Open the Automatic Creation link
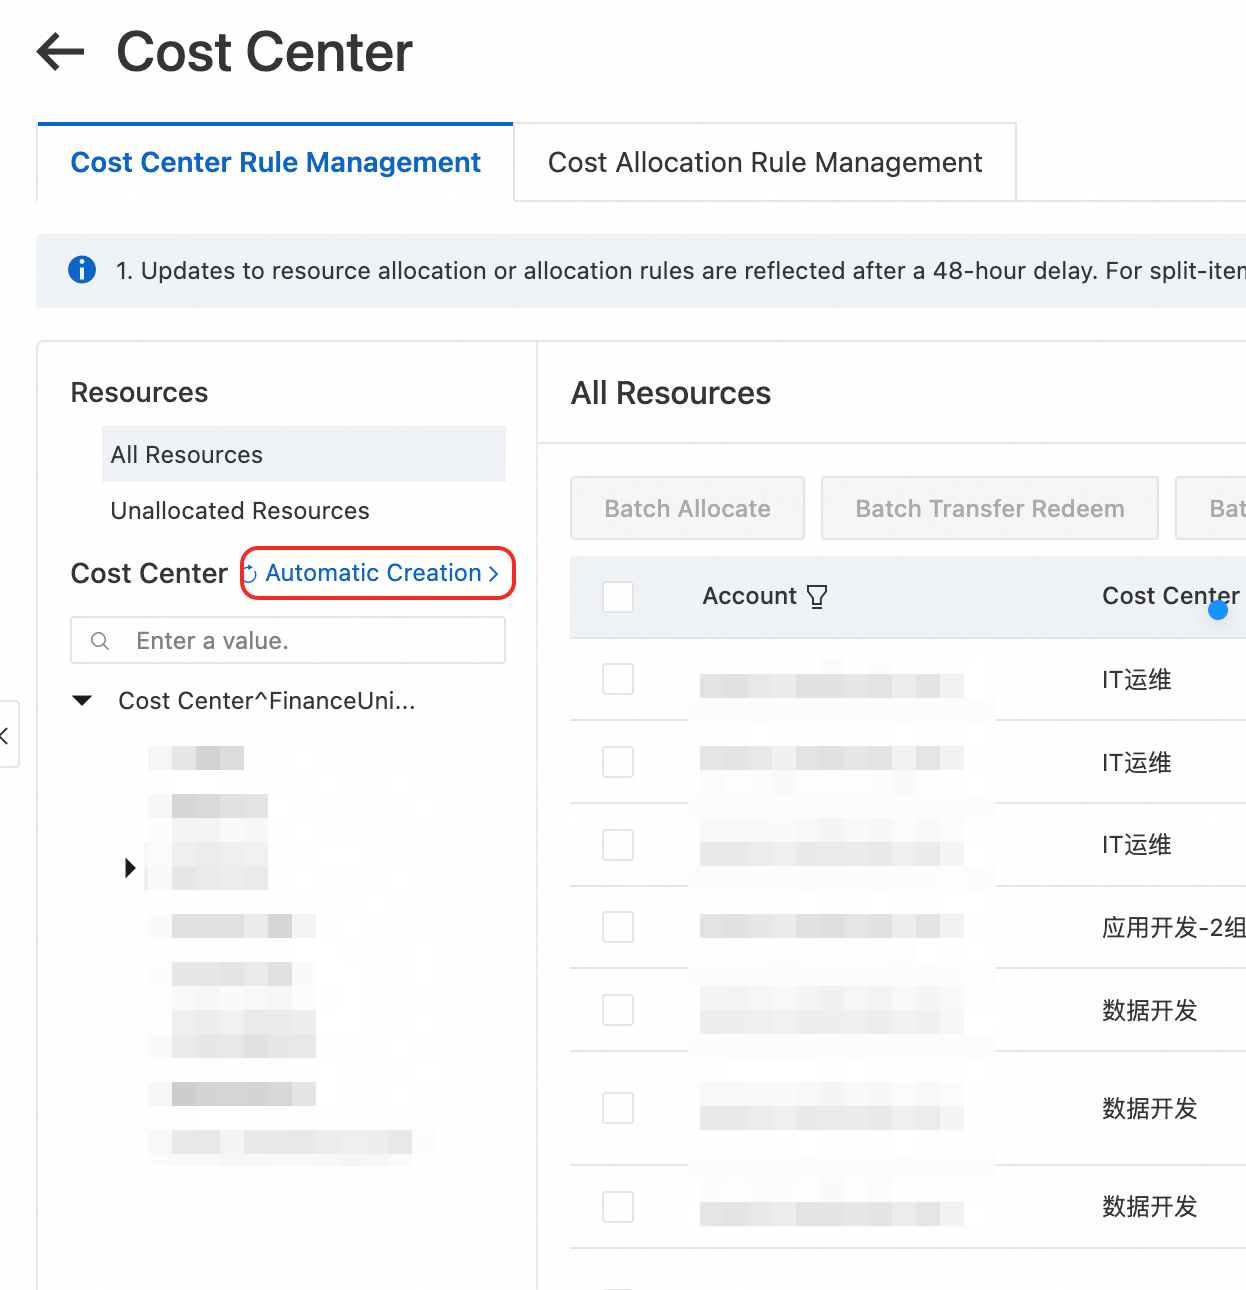Screen dimensions: 1246x1290 pos(382,573)
